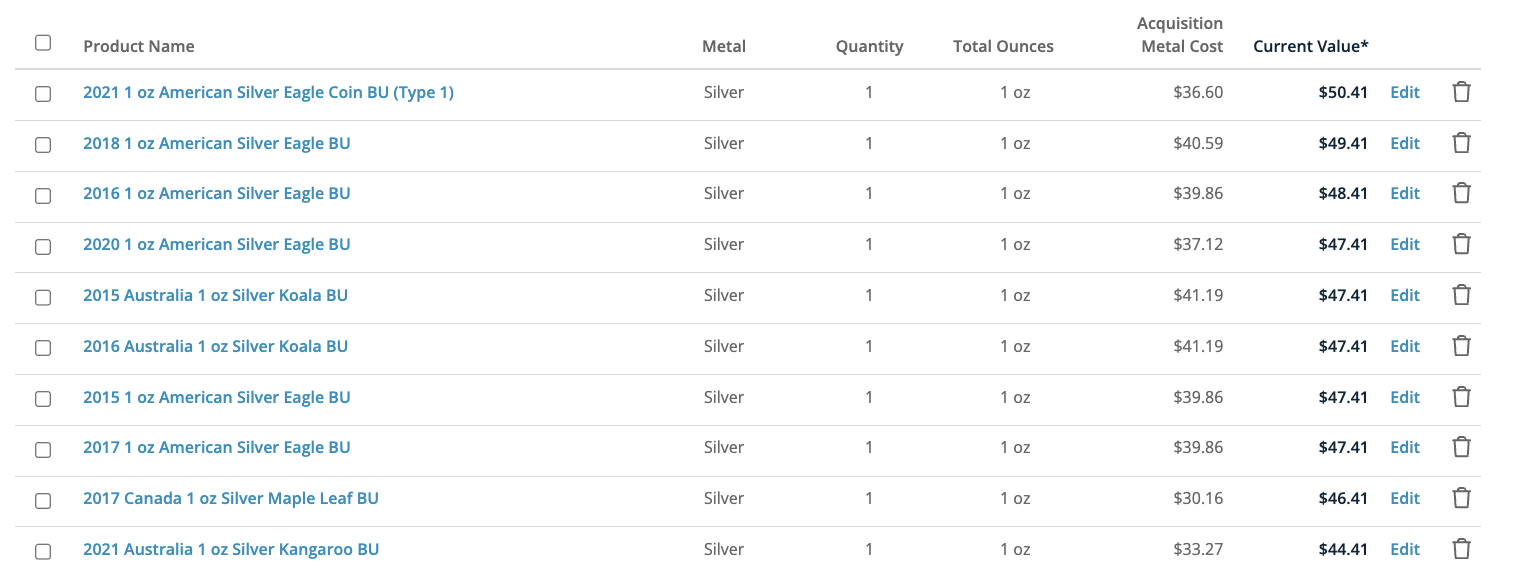Delete the 2021 Australia Silver Kangaroo item
The height and width of the screenshot is (588, 1520).
pyautogui.click(x=1461, y=549)
